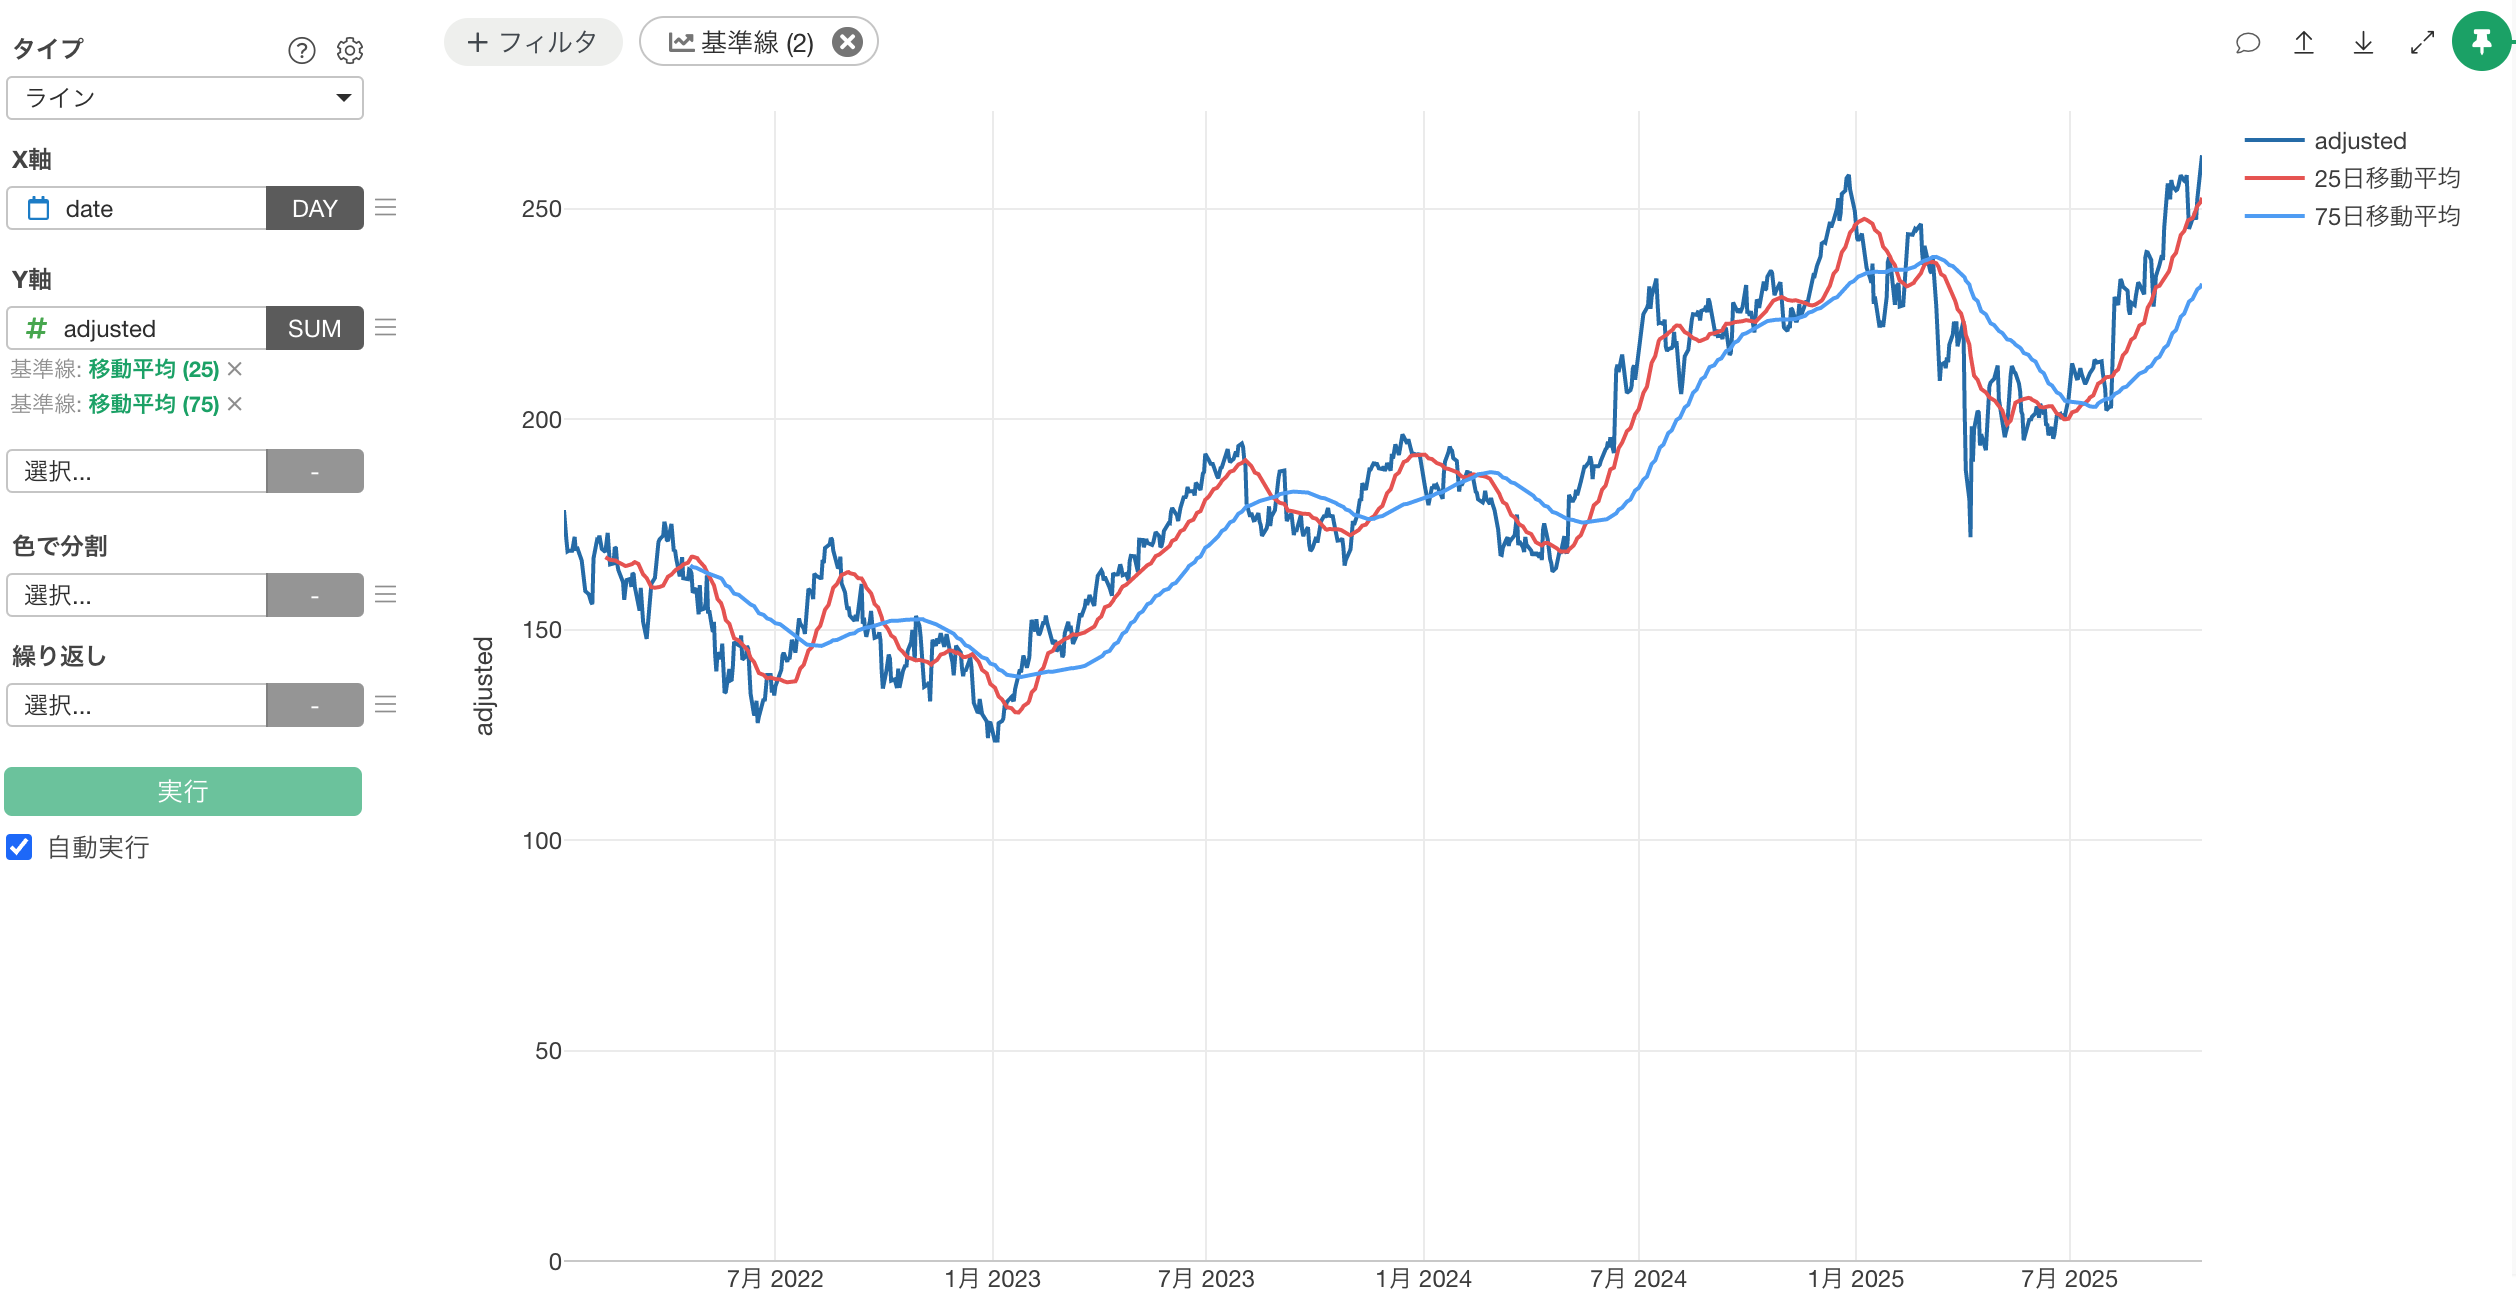Image resolution: width=2516 pixels, height=1308 pixels.
Task: Click the + フィルタ button
Action: click(533, 43)
